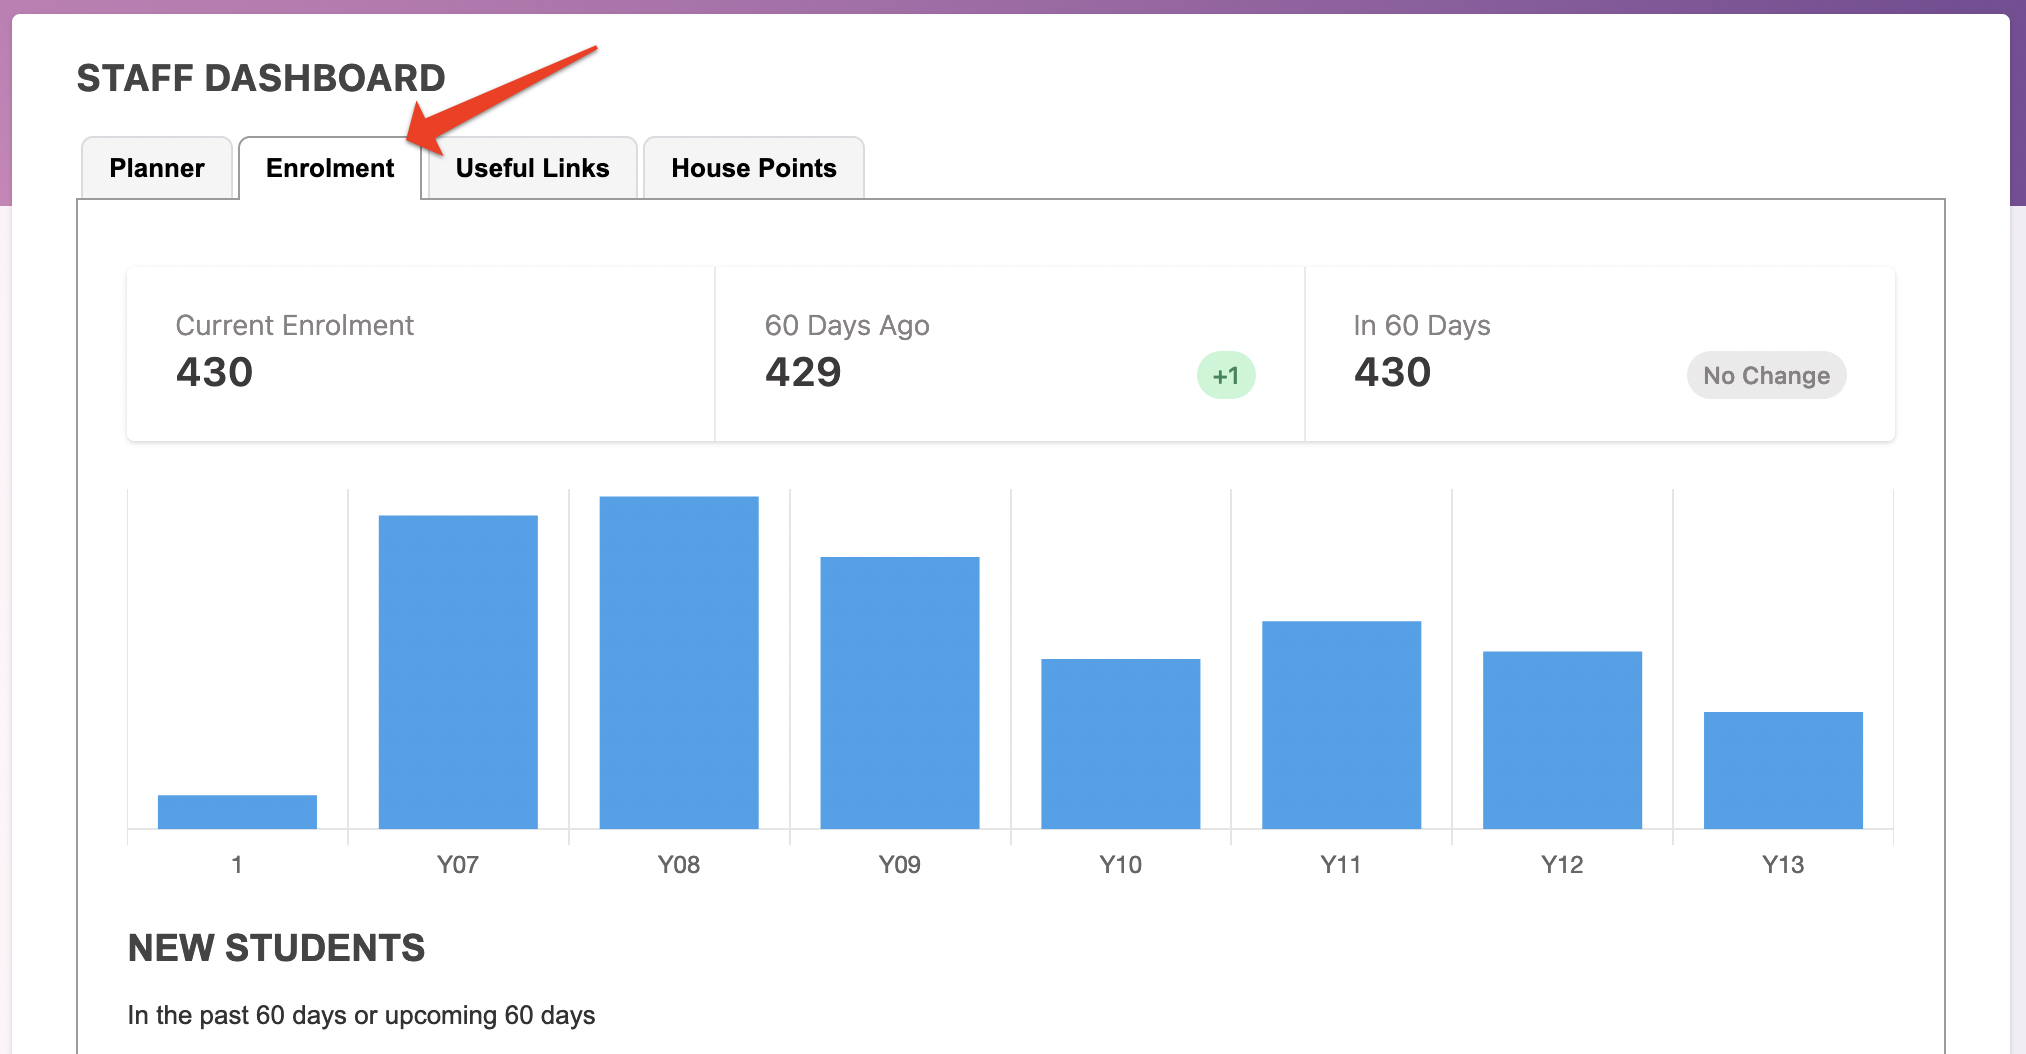
Task: Select the Y07 bar in the chart
Action: [x=458, y=671]
